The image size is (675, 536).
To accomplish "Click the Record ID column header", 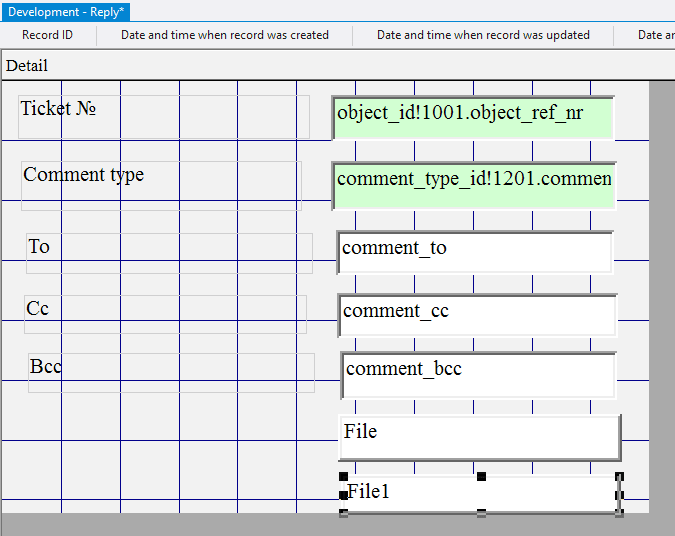I will click(47, 35).
